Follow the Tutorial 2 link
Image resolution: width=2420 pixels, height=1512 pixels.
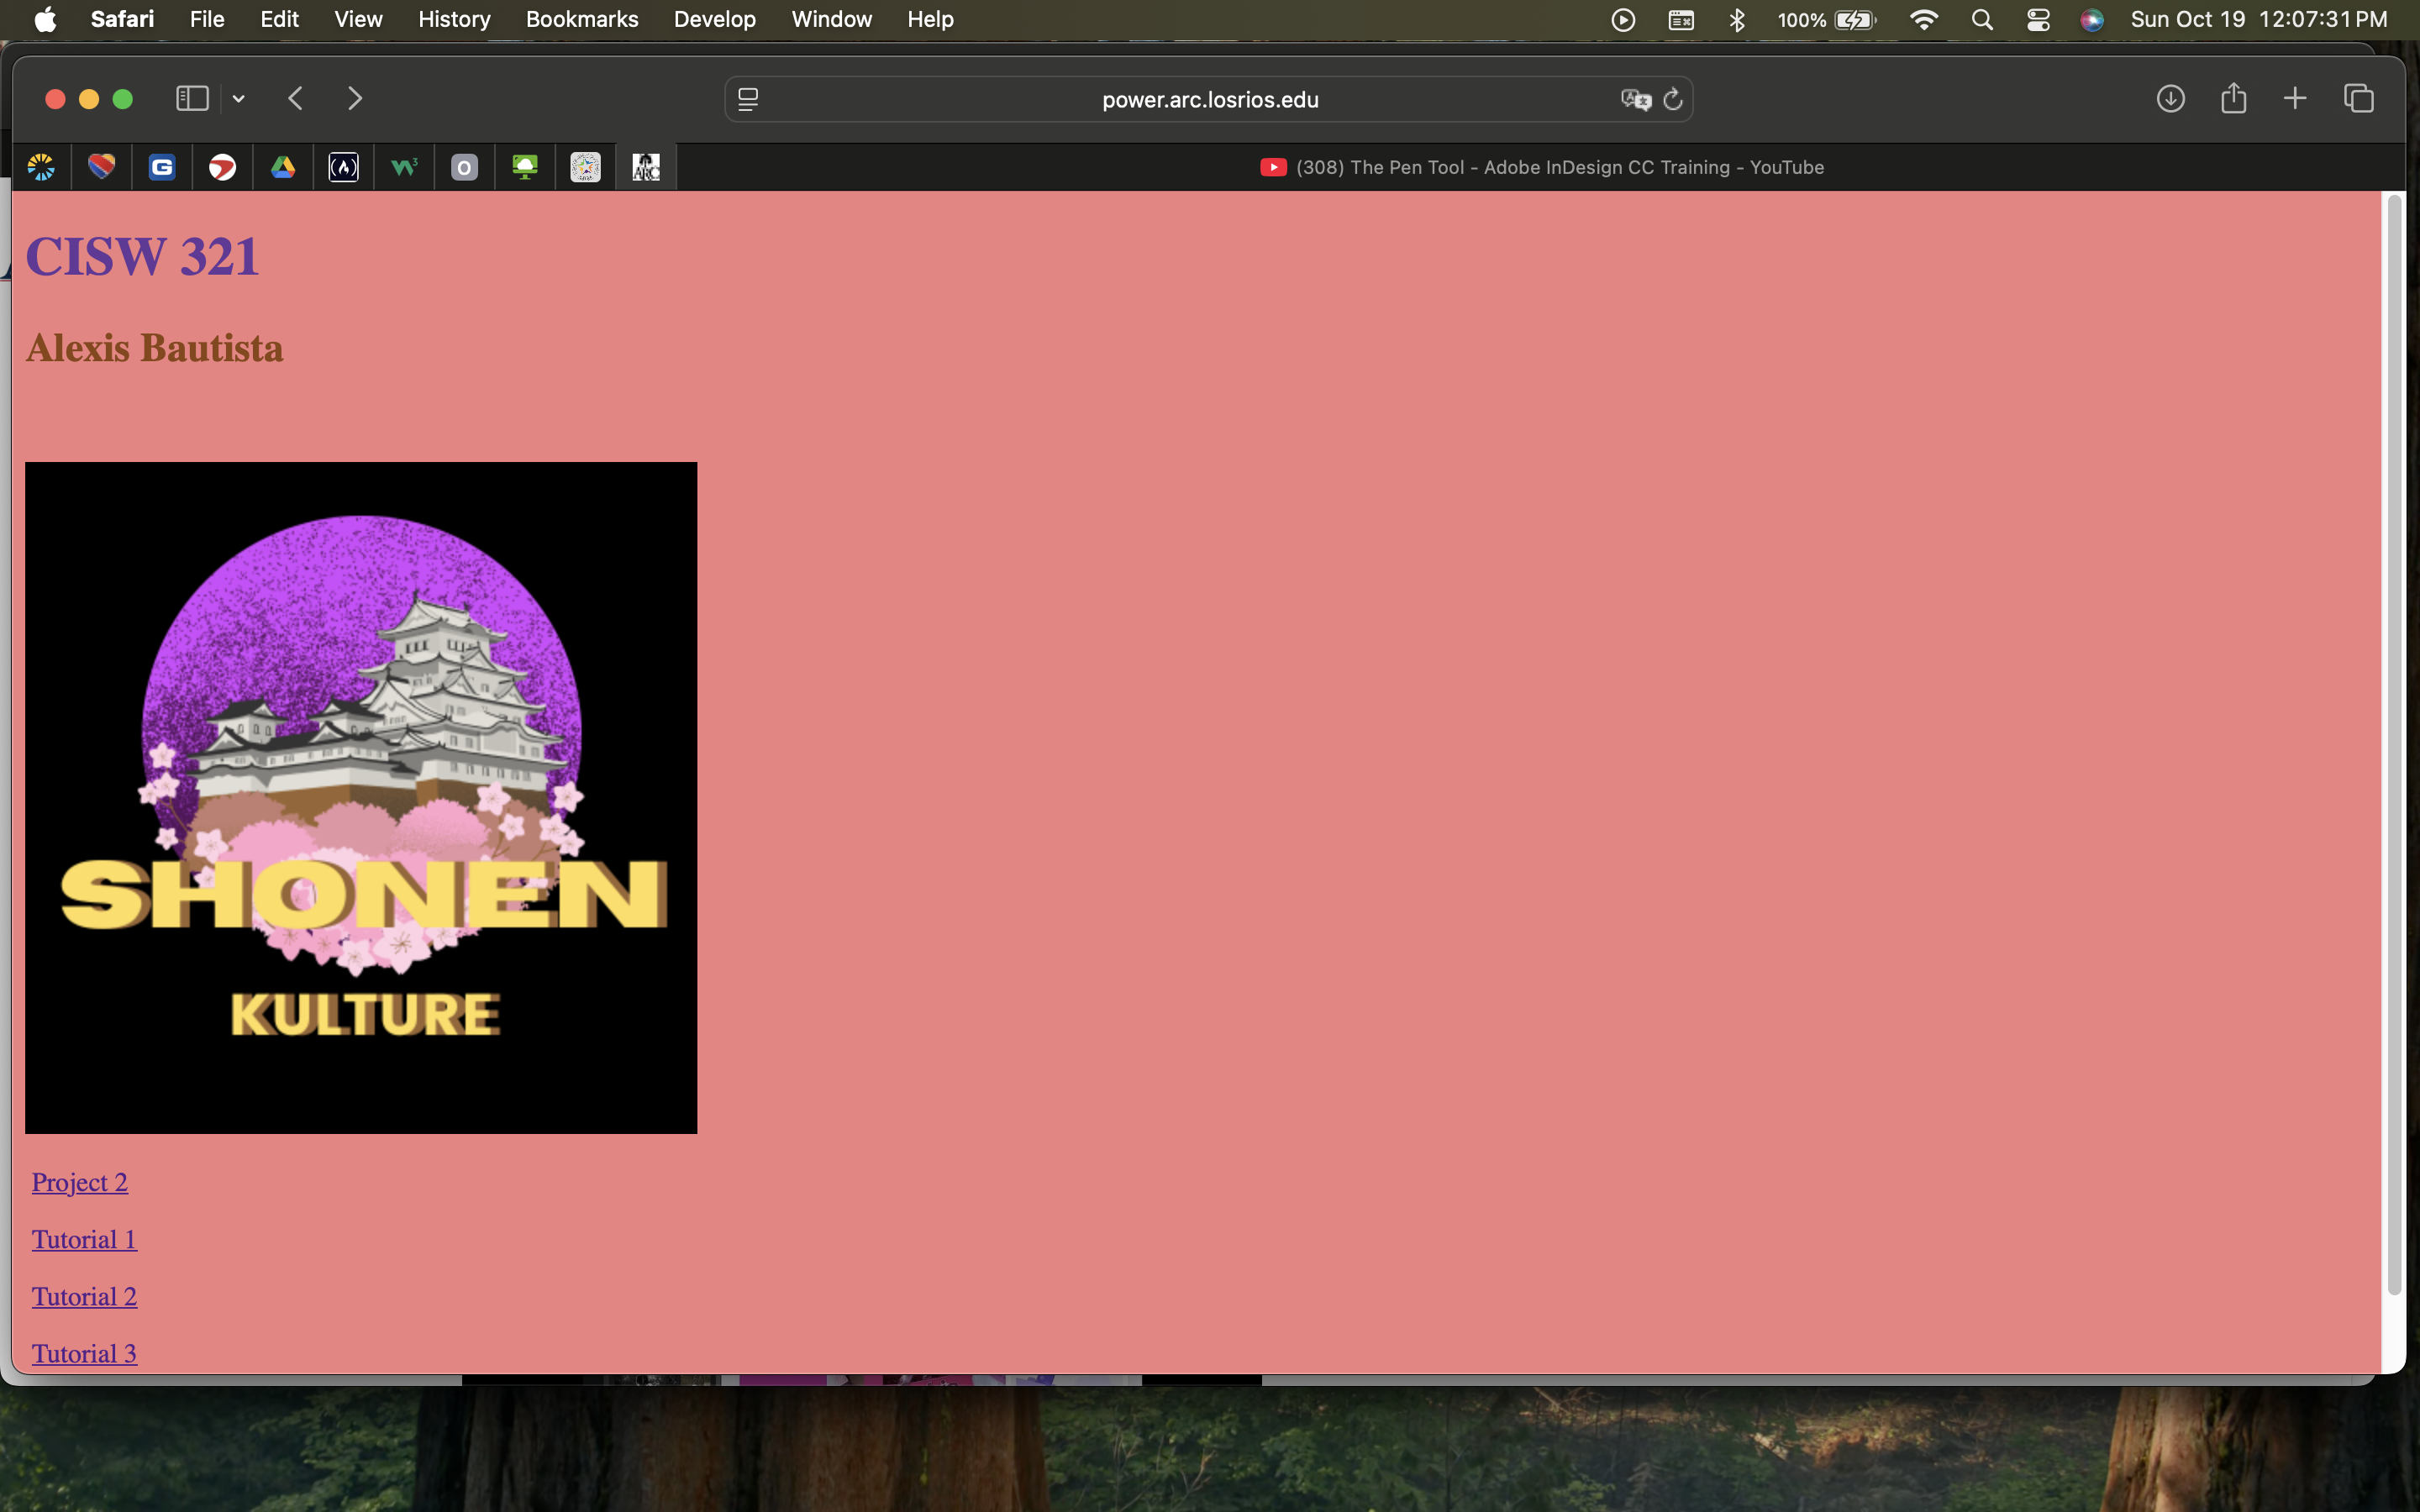(84, 1296)
